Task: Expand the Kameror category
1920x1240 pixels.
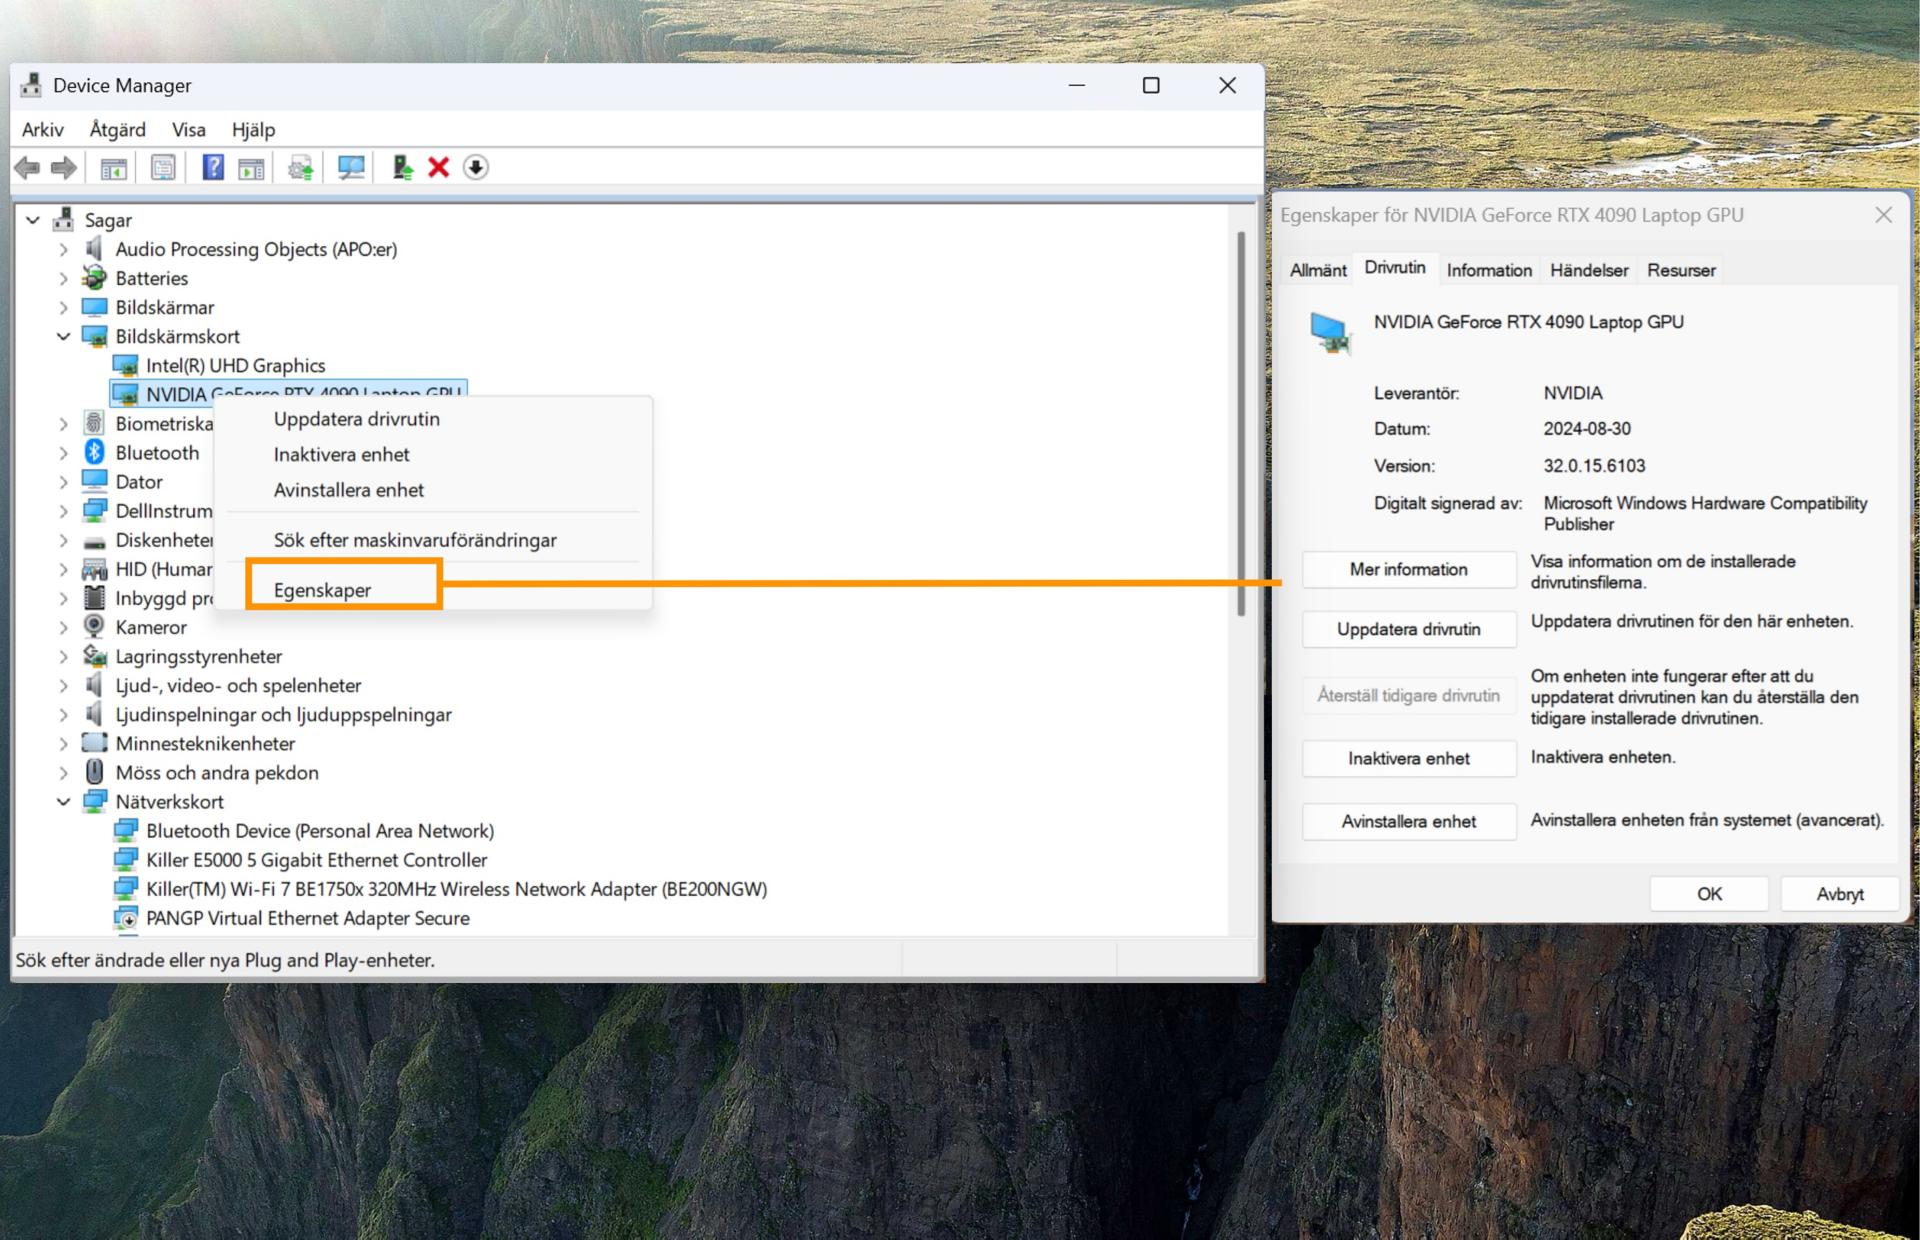Action: pos(64,628)
